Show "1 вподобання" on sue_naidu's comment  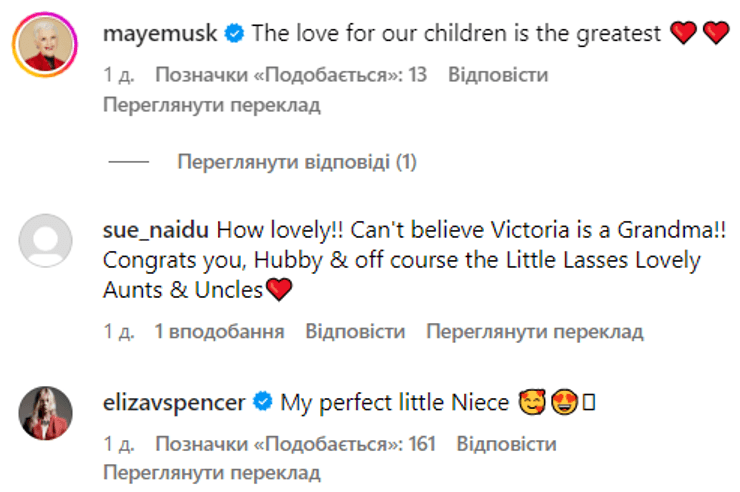click(x=219, y=332)
